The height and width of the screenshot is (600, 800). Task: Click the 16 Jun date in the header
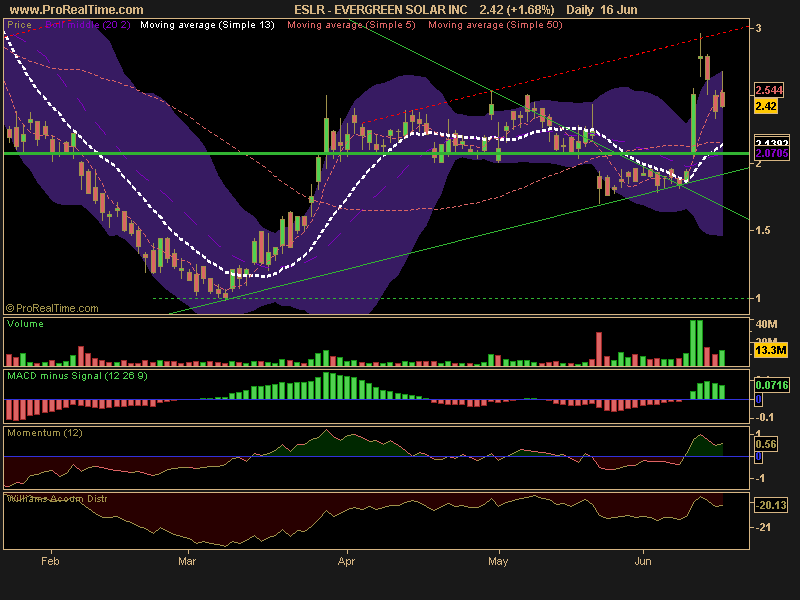(618, 10)
